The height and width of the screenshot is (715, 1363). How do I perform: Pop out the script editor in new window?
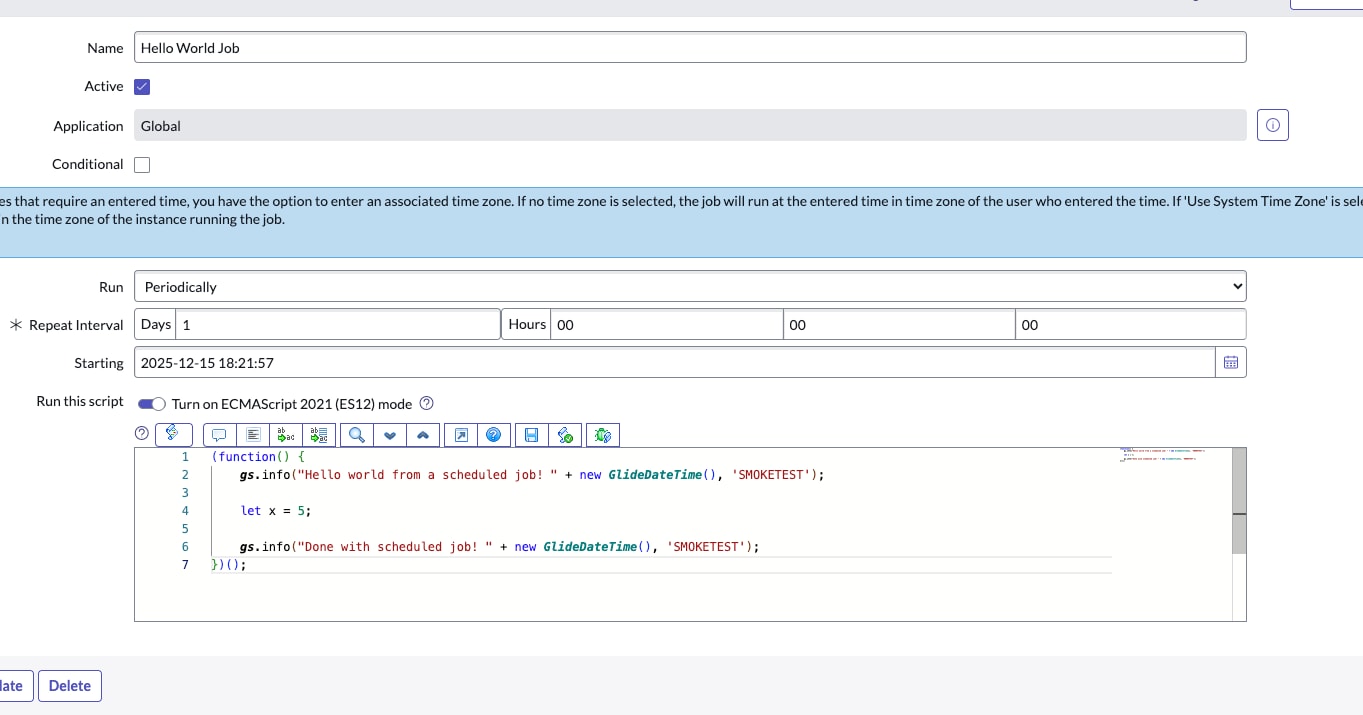pyautogui.click(x=461, y=434)
